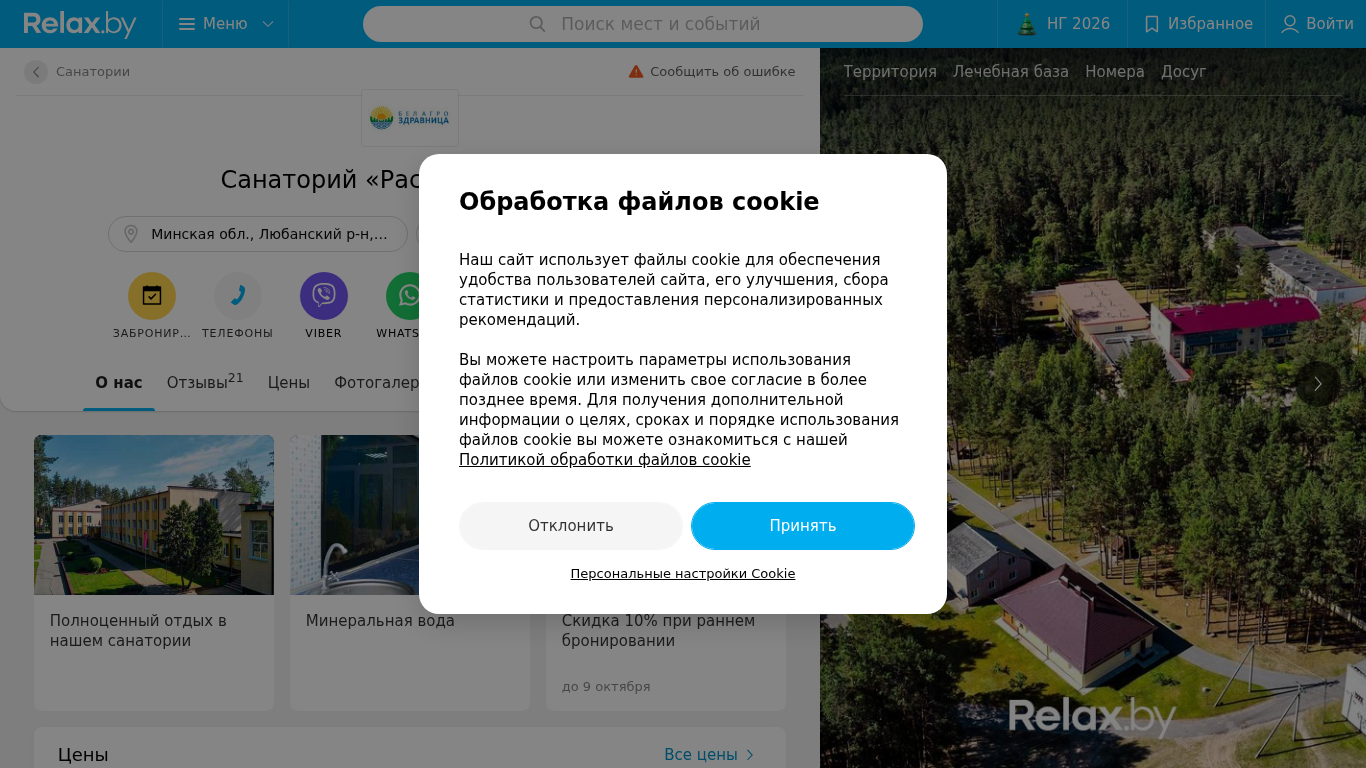Expand the Меню dropdown
This screenshot has height=768, width=1366.
tap(226, 24)
